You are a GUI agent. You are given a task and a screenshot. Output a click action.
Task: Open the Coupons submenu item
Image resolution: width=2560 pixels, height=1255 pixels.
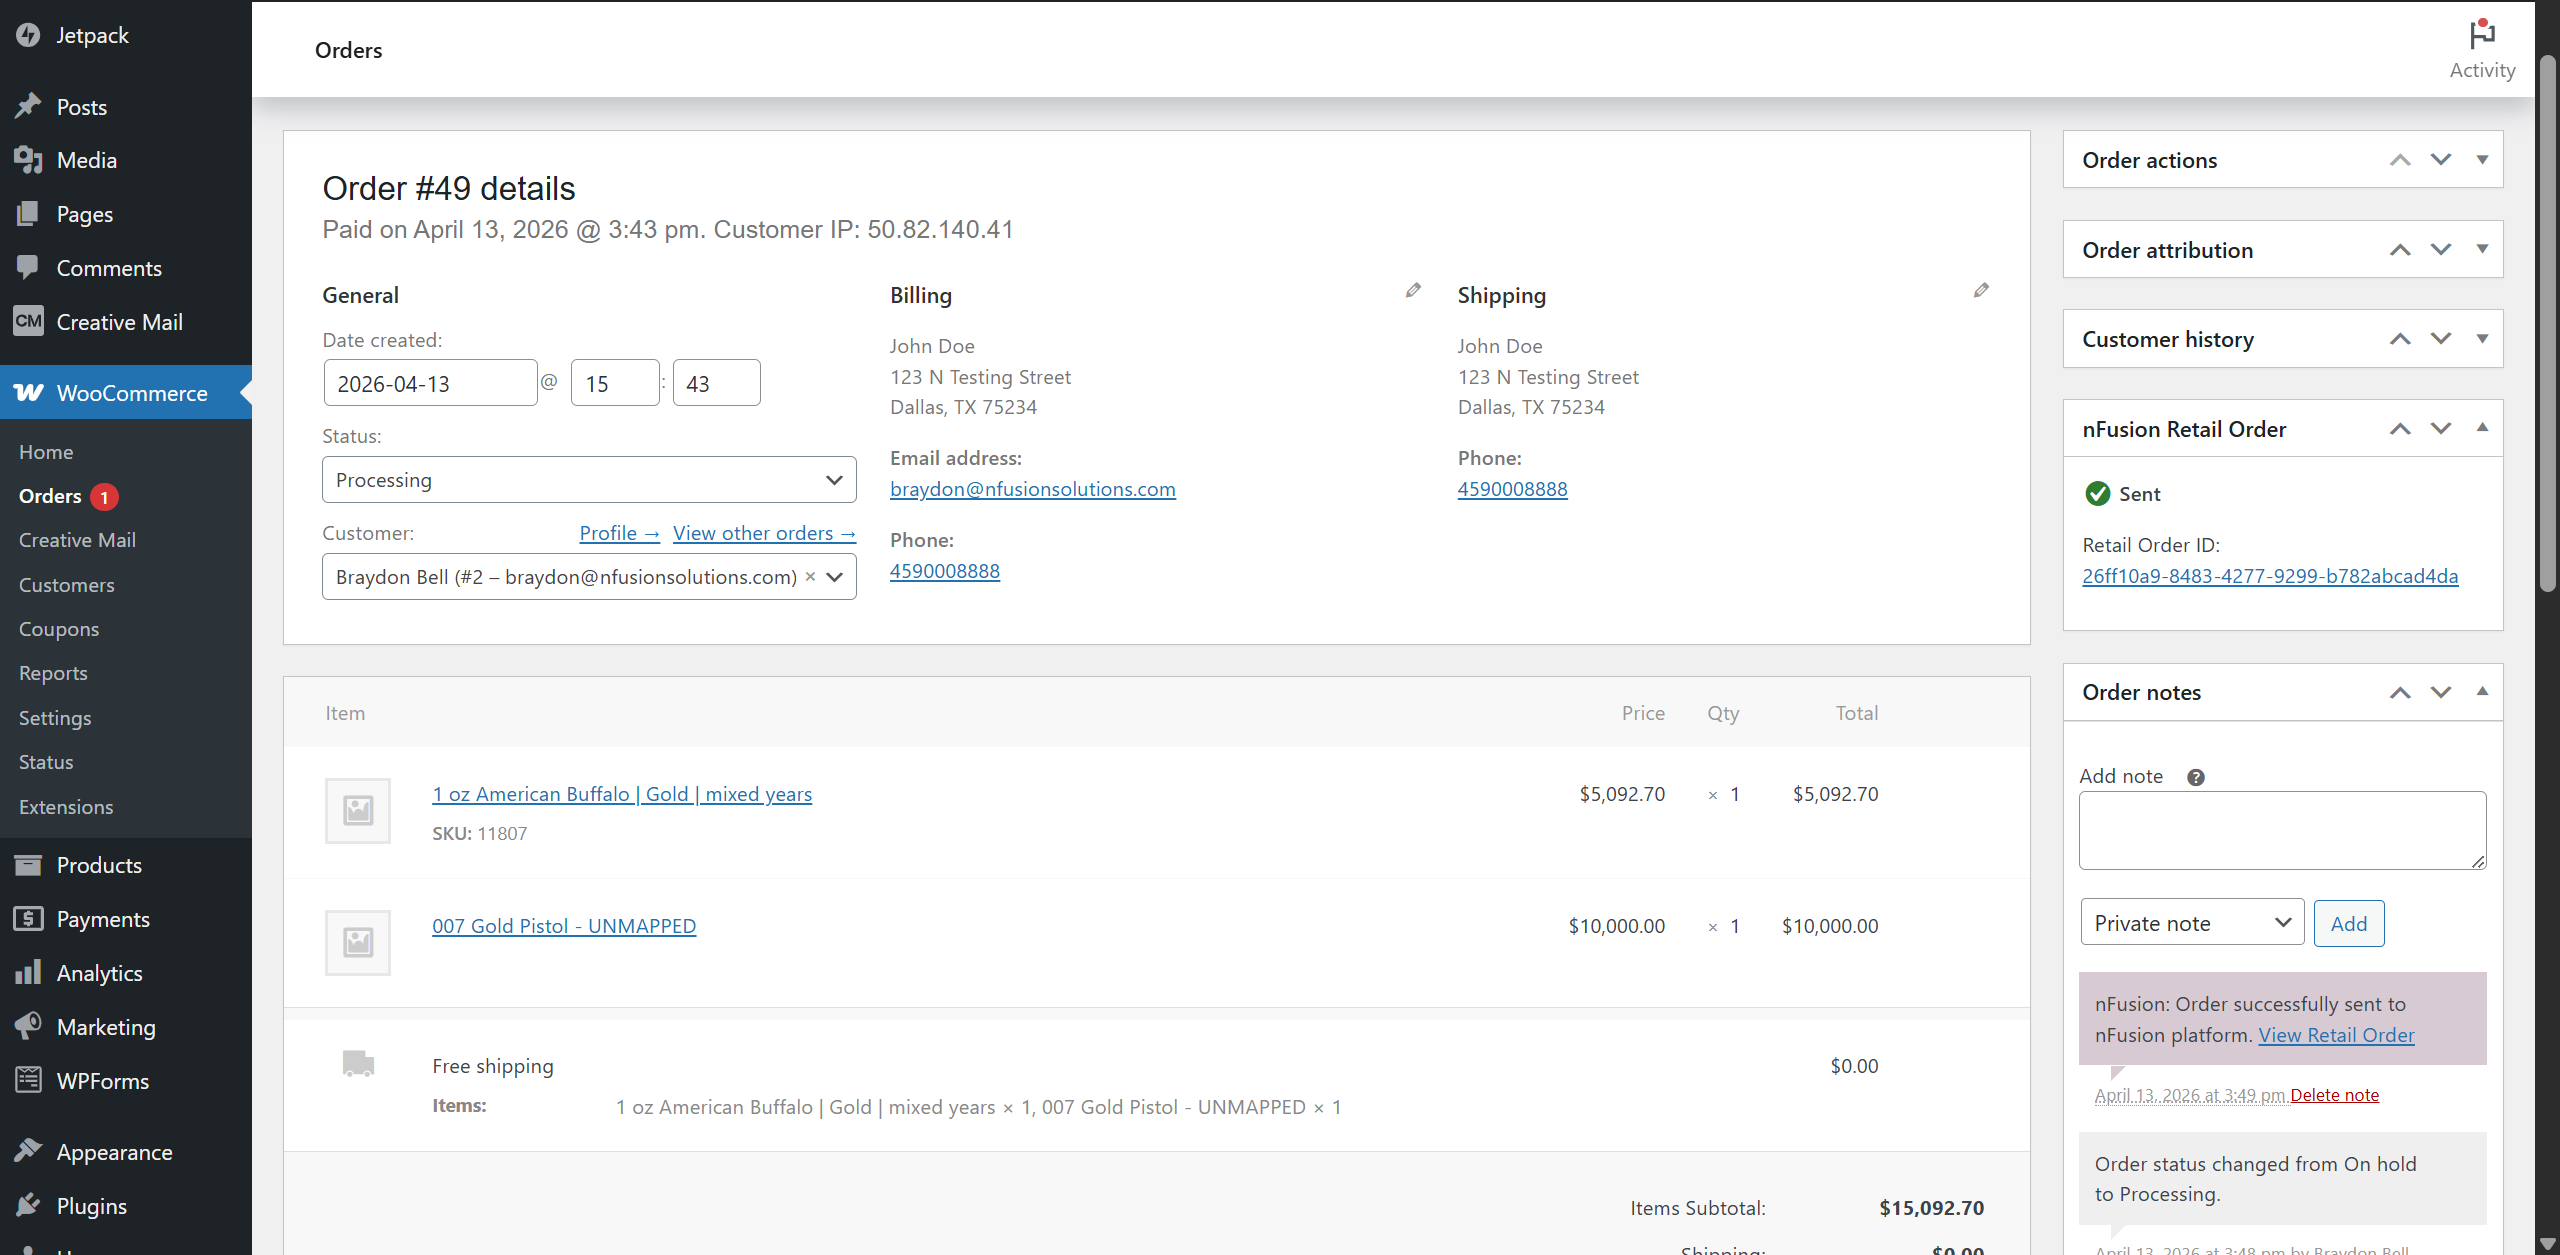(x=59, y=629)
